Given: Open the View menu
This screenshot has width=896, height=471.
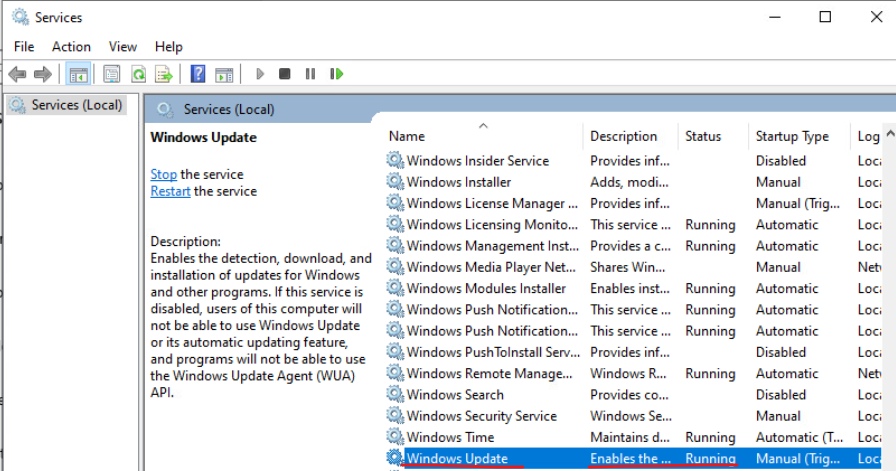Looking at the screenshot, I should pyautogui.click(x=123, y=47).
